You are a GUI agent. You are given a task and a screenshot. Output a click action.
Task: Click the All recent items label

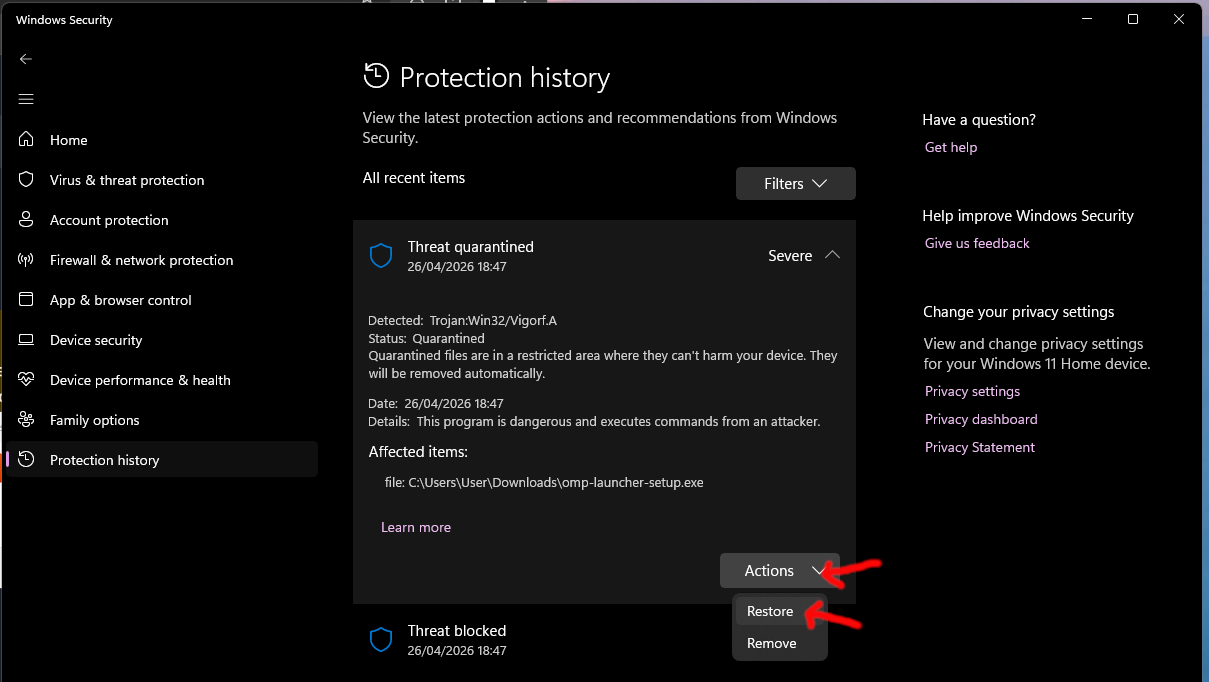[x=414, y=178]
